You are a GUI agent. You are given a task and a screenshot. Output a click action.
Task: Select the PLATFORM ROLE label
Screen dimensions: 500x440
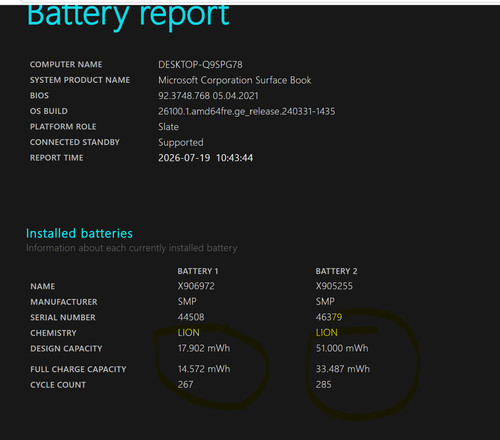tap(63, 127)
